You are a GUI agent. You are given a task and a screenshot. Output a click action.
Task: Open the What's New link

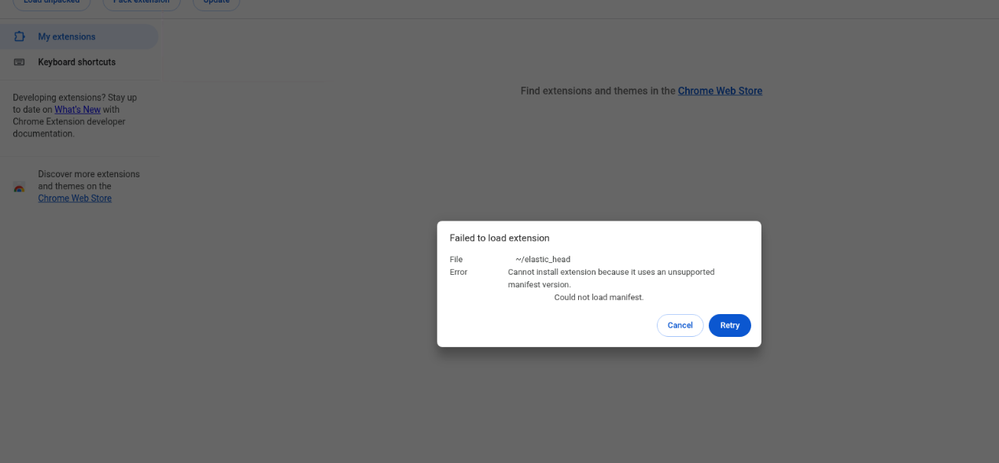[x=77, y=110]
